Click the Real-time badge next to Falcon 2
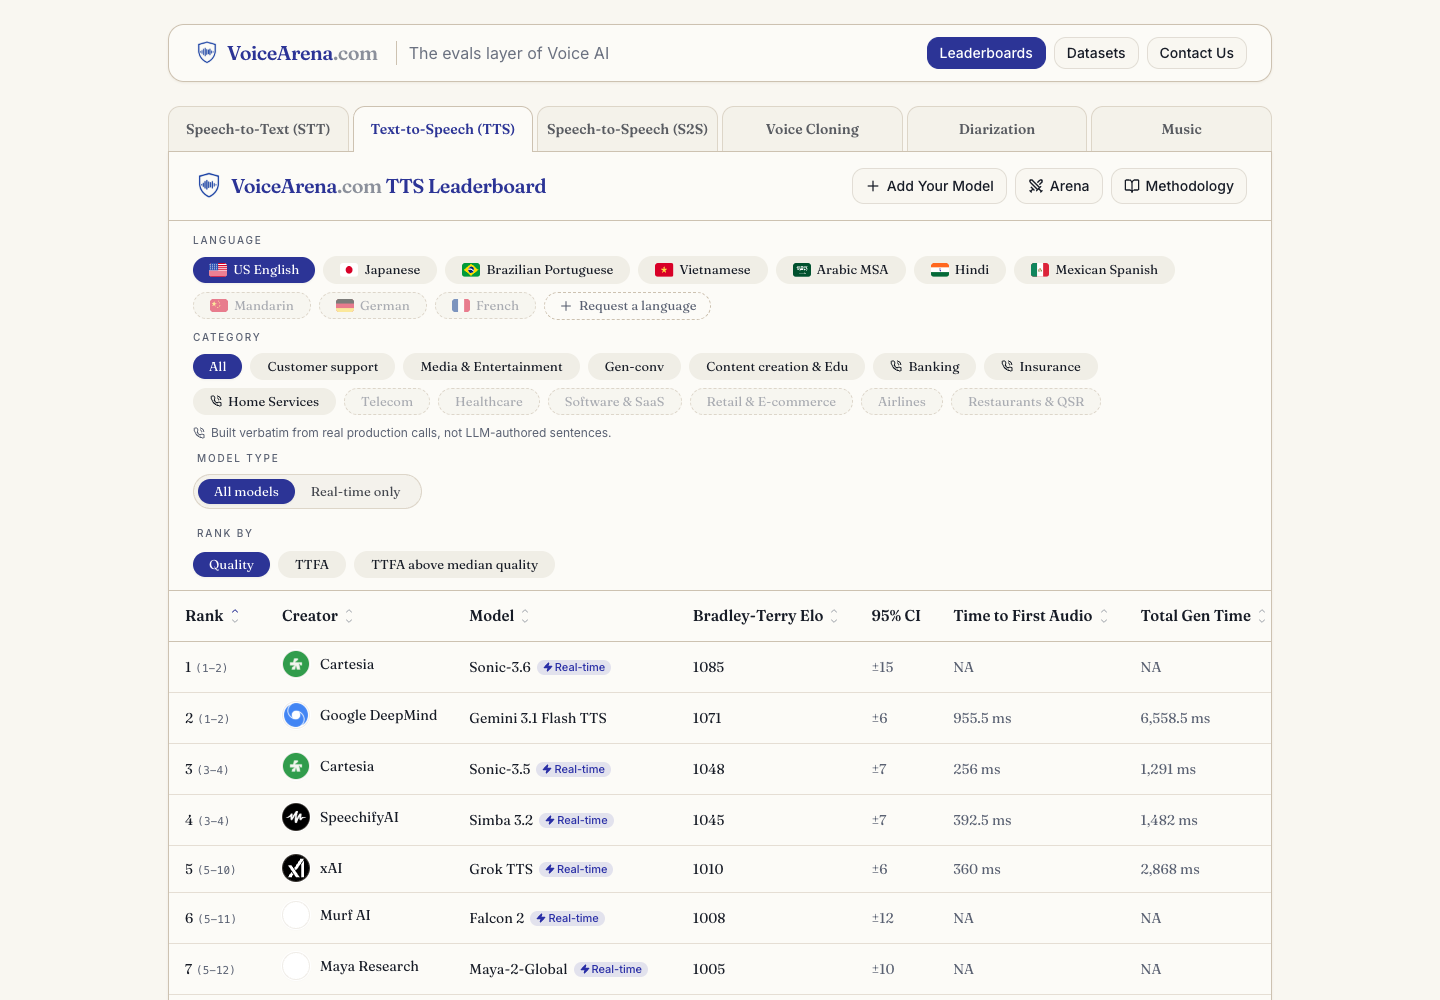Screen dimensions: 1440x1000 pos(567,918)
